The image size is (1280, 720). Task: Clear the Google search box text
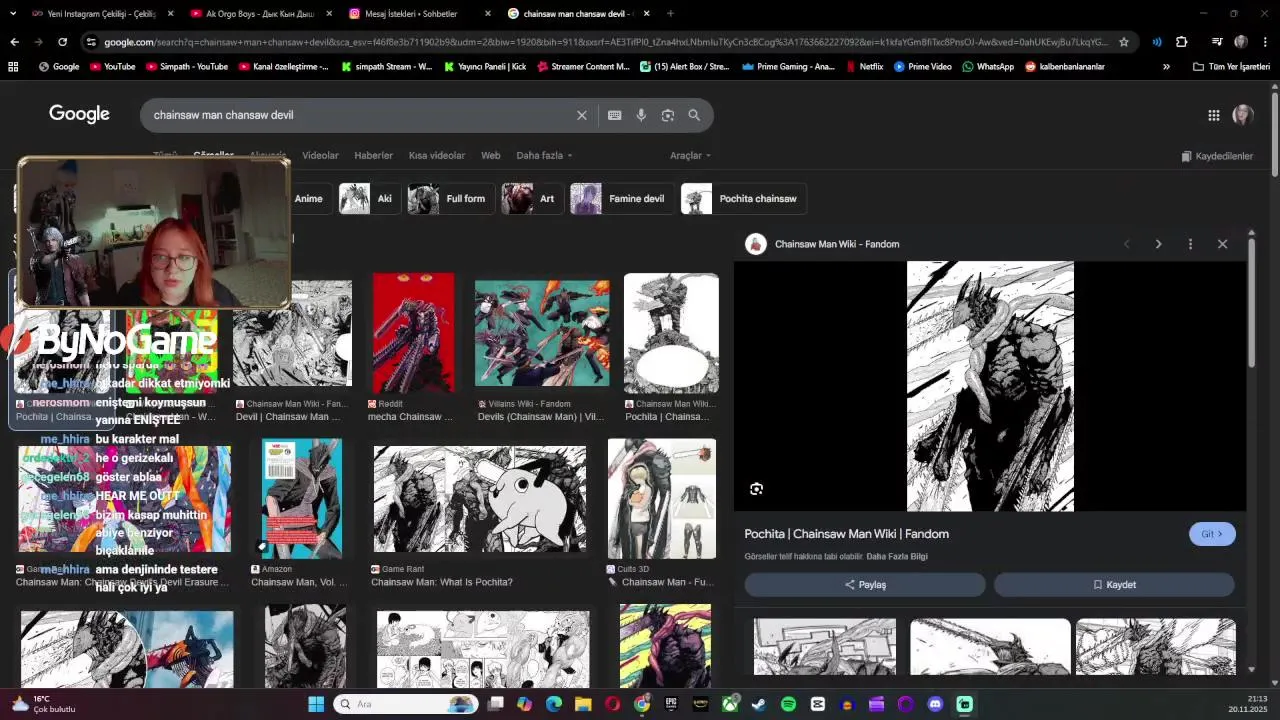(x=581, y=115)
